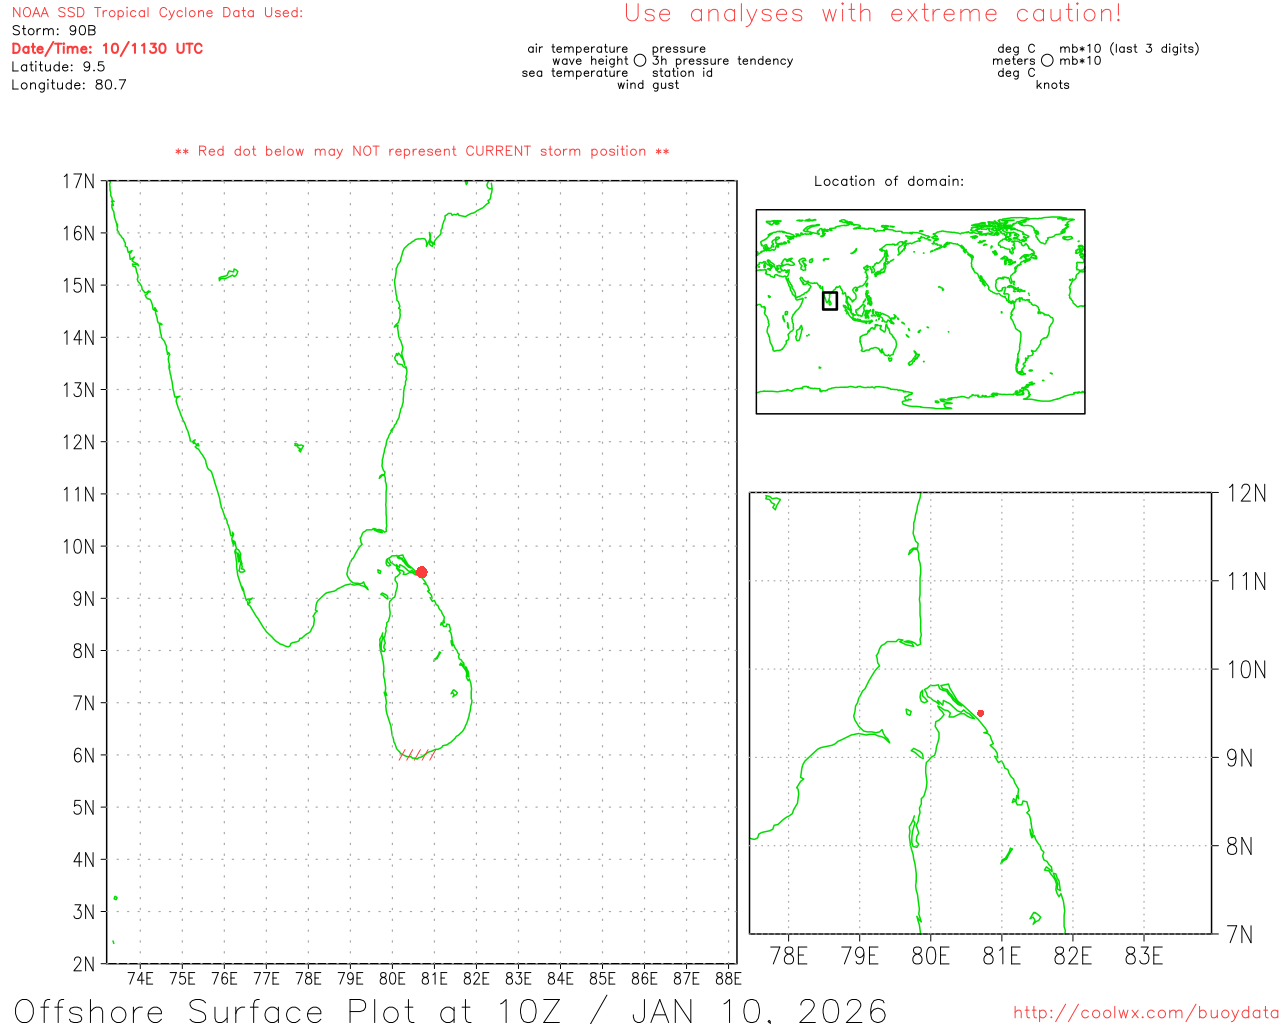Click the 'Offshore Surface Plot' title text
1280x1024 pixels.
450,1010
